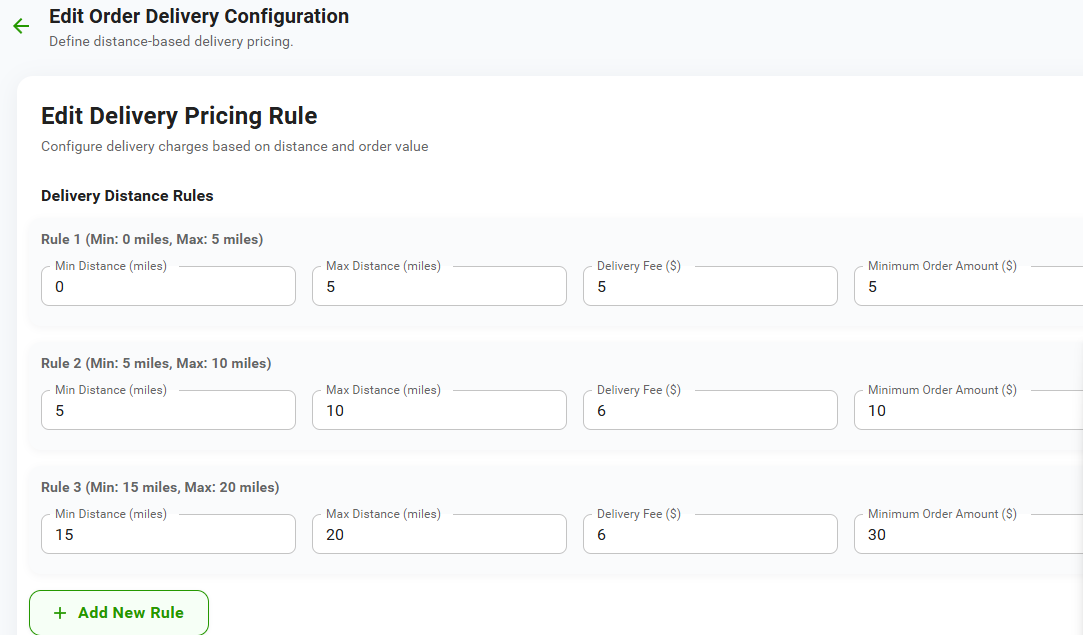The image size is (1083, 635).
Task: Select the Rule 3 Delivery Fee input
Action: tap(710, 535)
